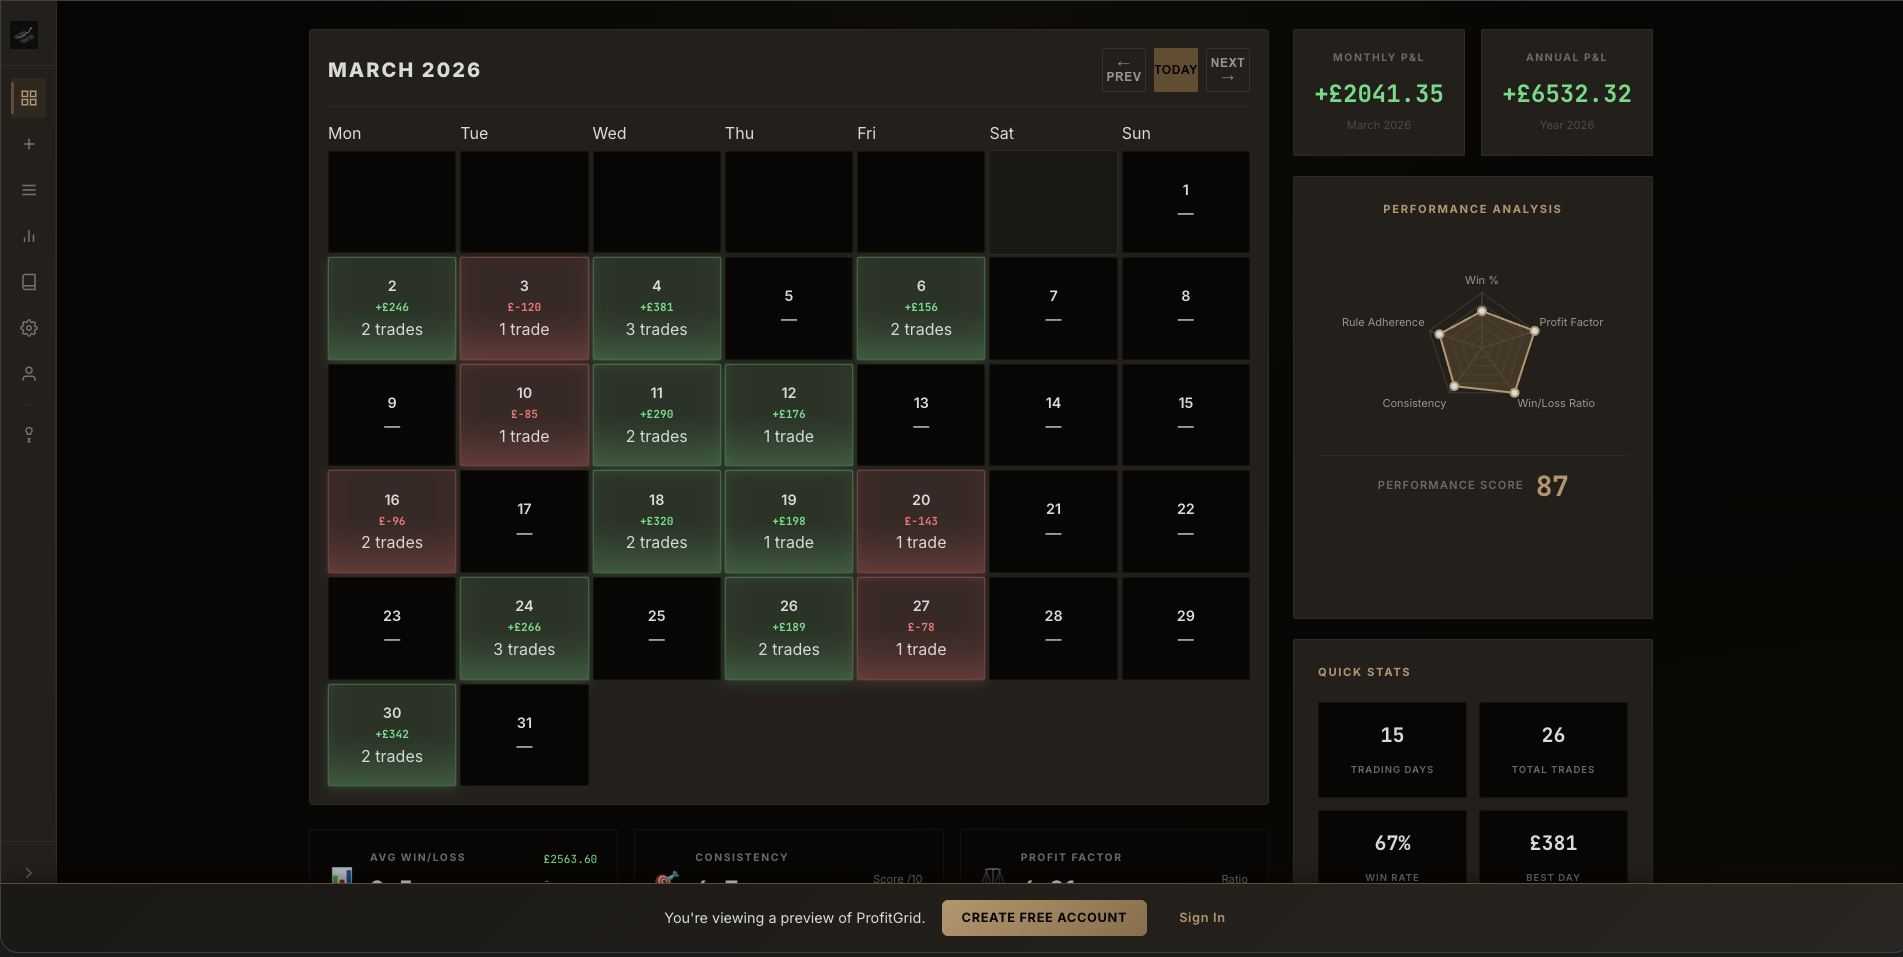The image size is (1903, 957).
Task: Open the dashboard grid view in sidebar
Action: [x=29, y=98]
